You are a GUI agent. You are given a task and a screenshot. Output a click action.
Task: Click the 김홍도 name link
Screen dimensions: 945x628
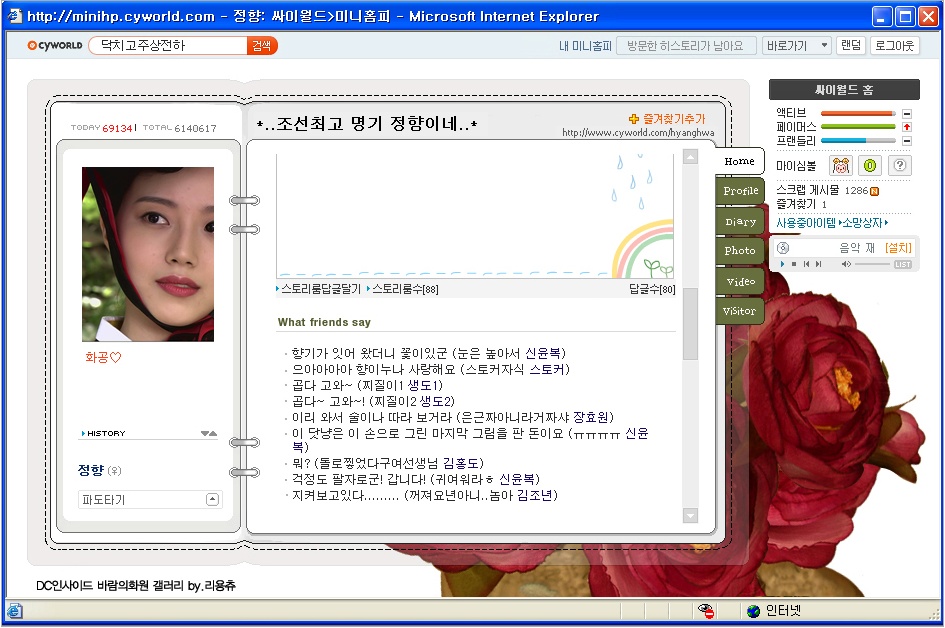pos(461,463)
